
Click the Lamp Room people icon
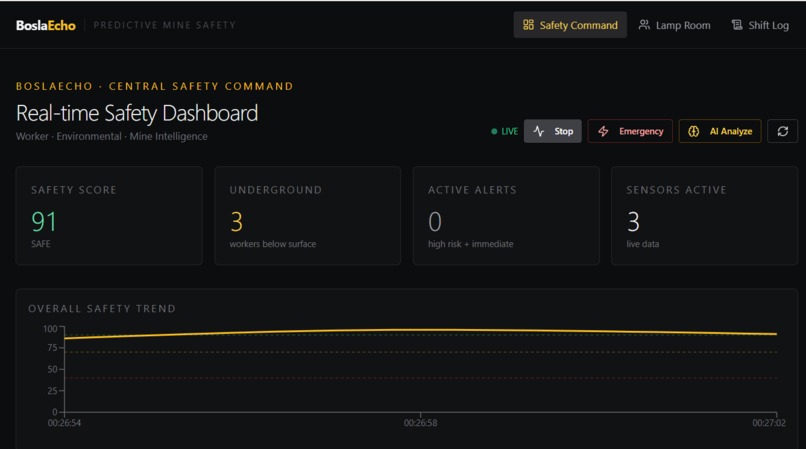(644, 25)
